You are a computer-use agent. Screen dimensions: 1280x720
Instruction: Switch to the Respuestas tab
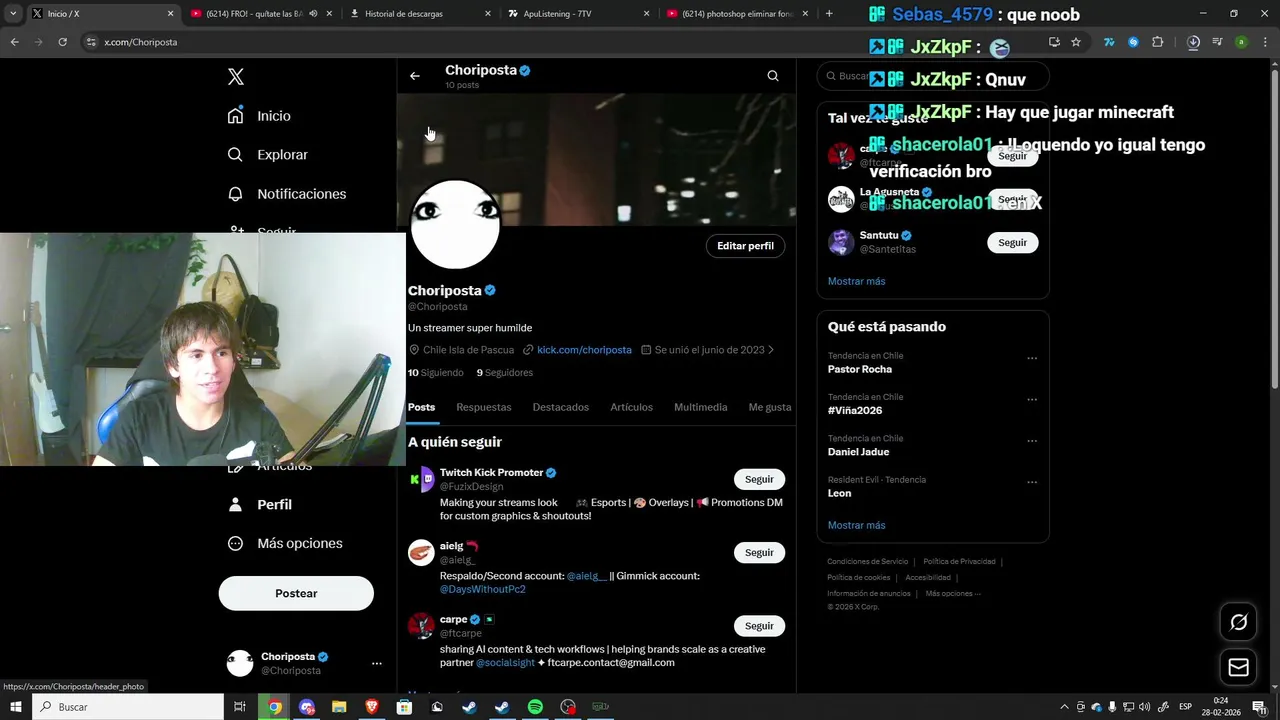[484, 407]
